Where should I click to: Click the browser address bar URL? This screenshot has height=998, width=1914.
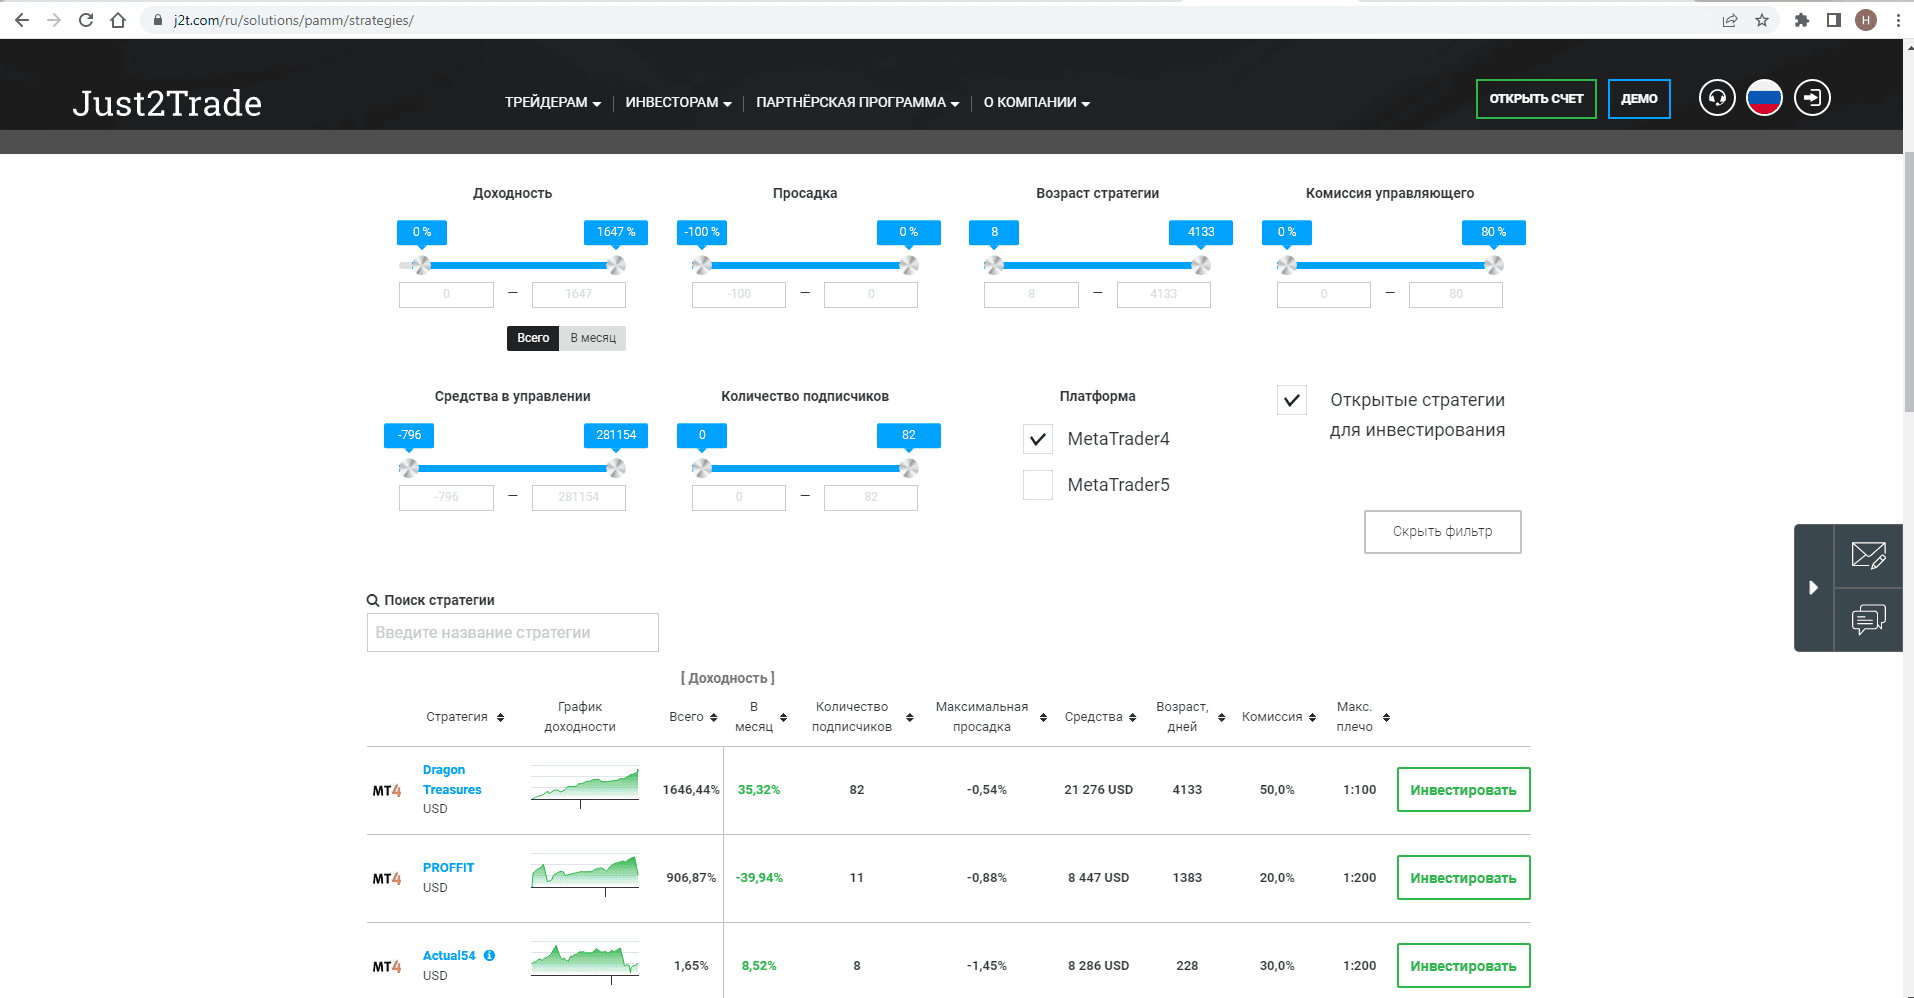point(293,20)
